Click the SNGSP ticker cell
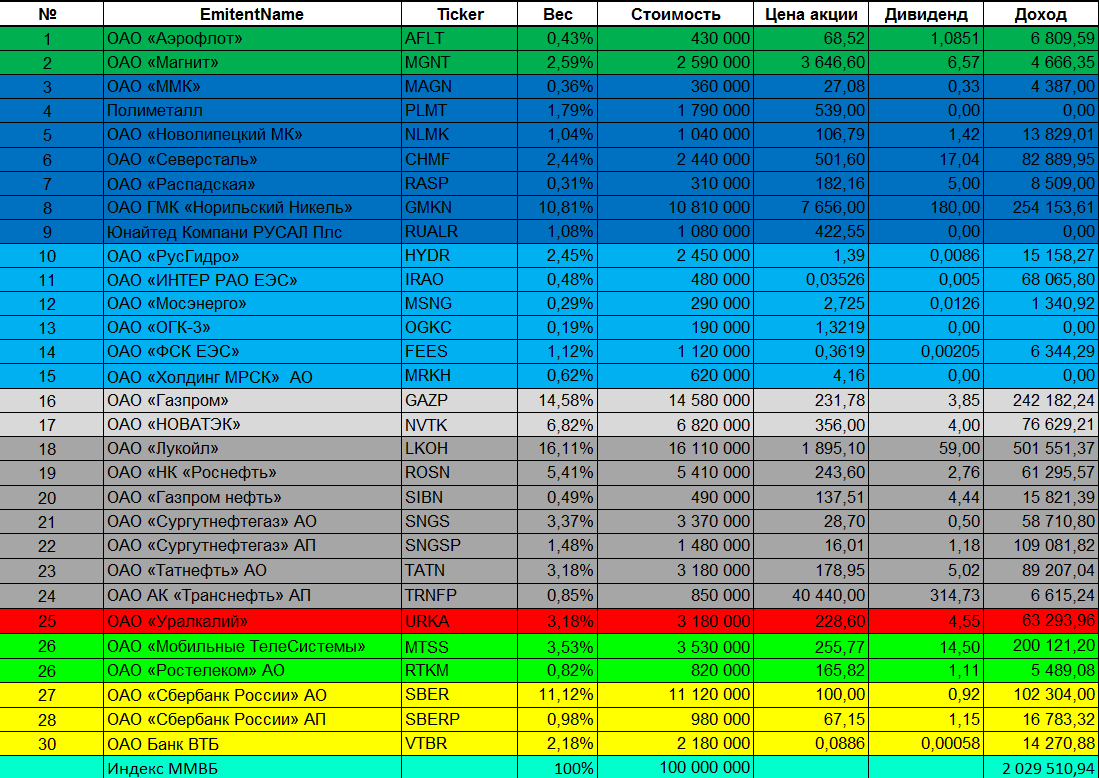The height and width of the screenshot is (778, 1099). tap(460, 545)
